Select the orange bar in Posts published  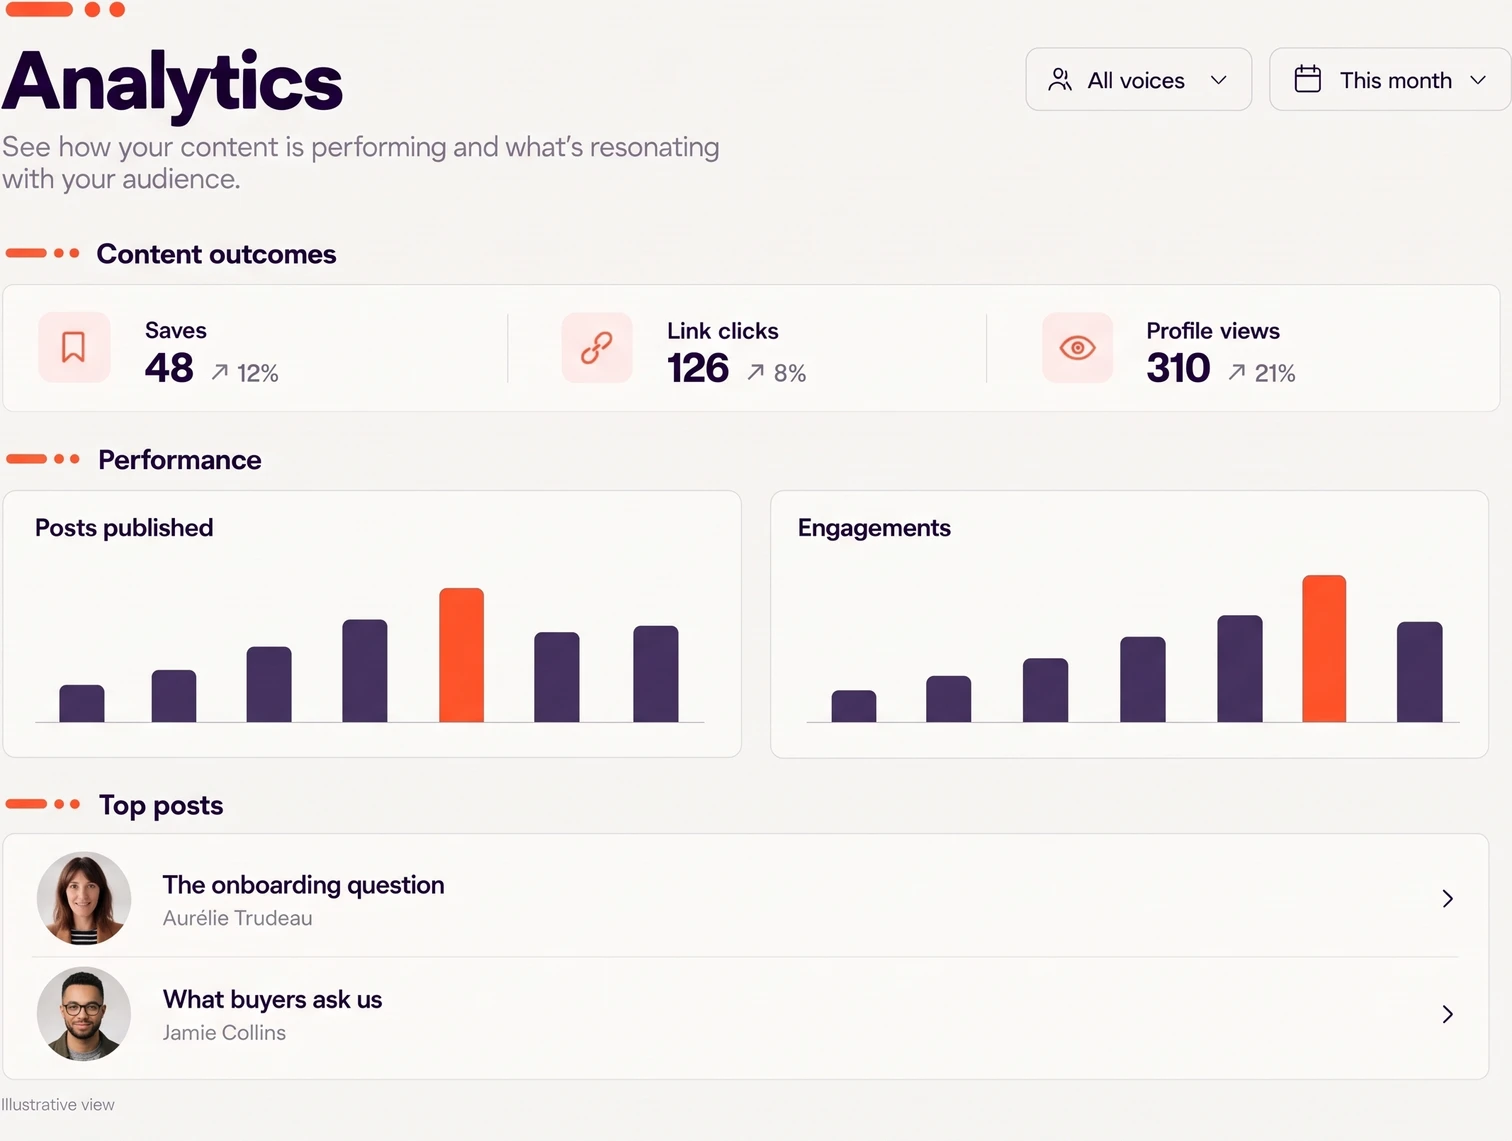[x=461, y=655]
